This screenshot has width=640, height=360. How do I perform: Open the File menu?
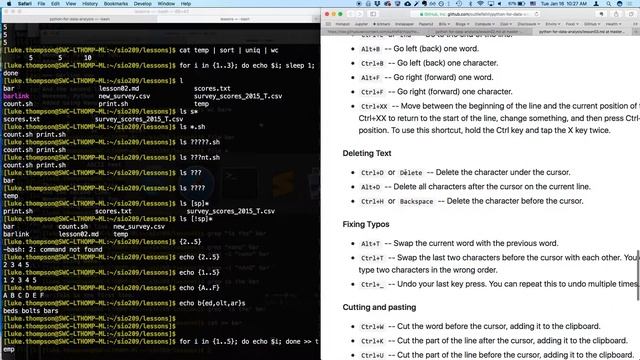click(x=41, y=4)
